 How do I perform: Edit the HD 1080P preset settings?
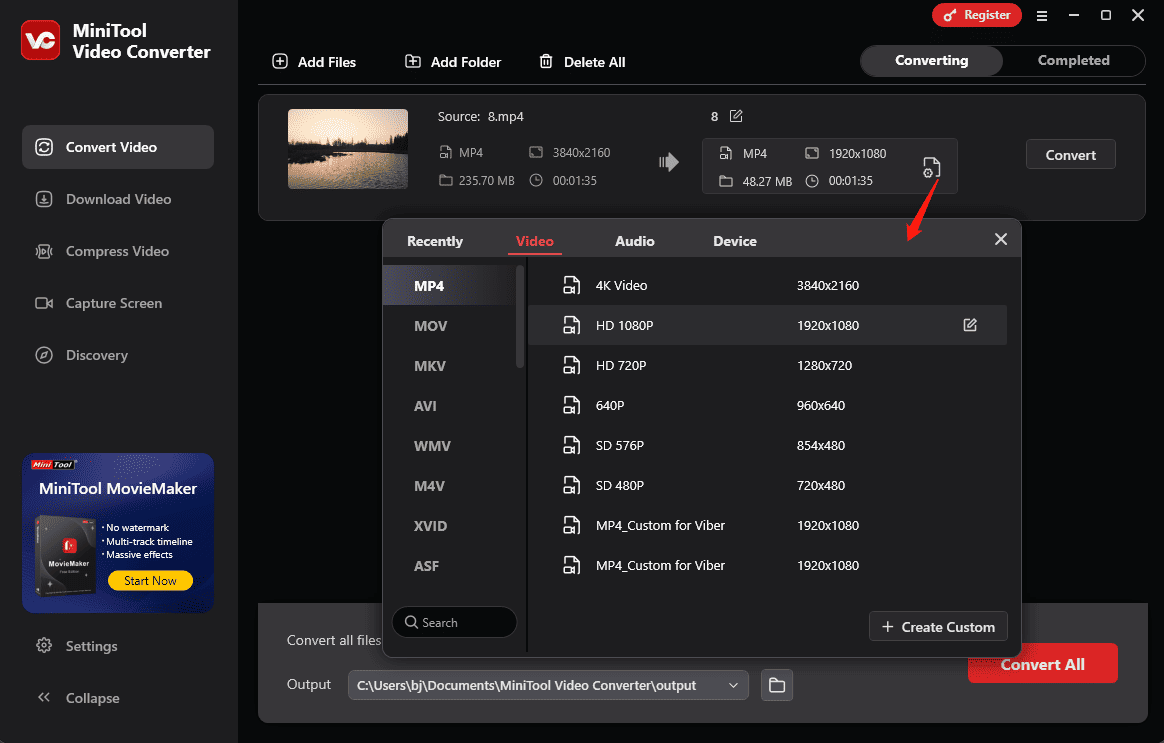tap(970, 325)
